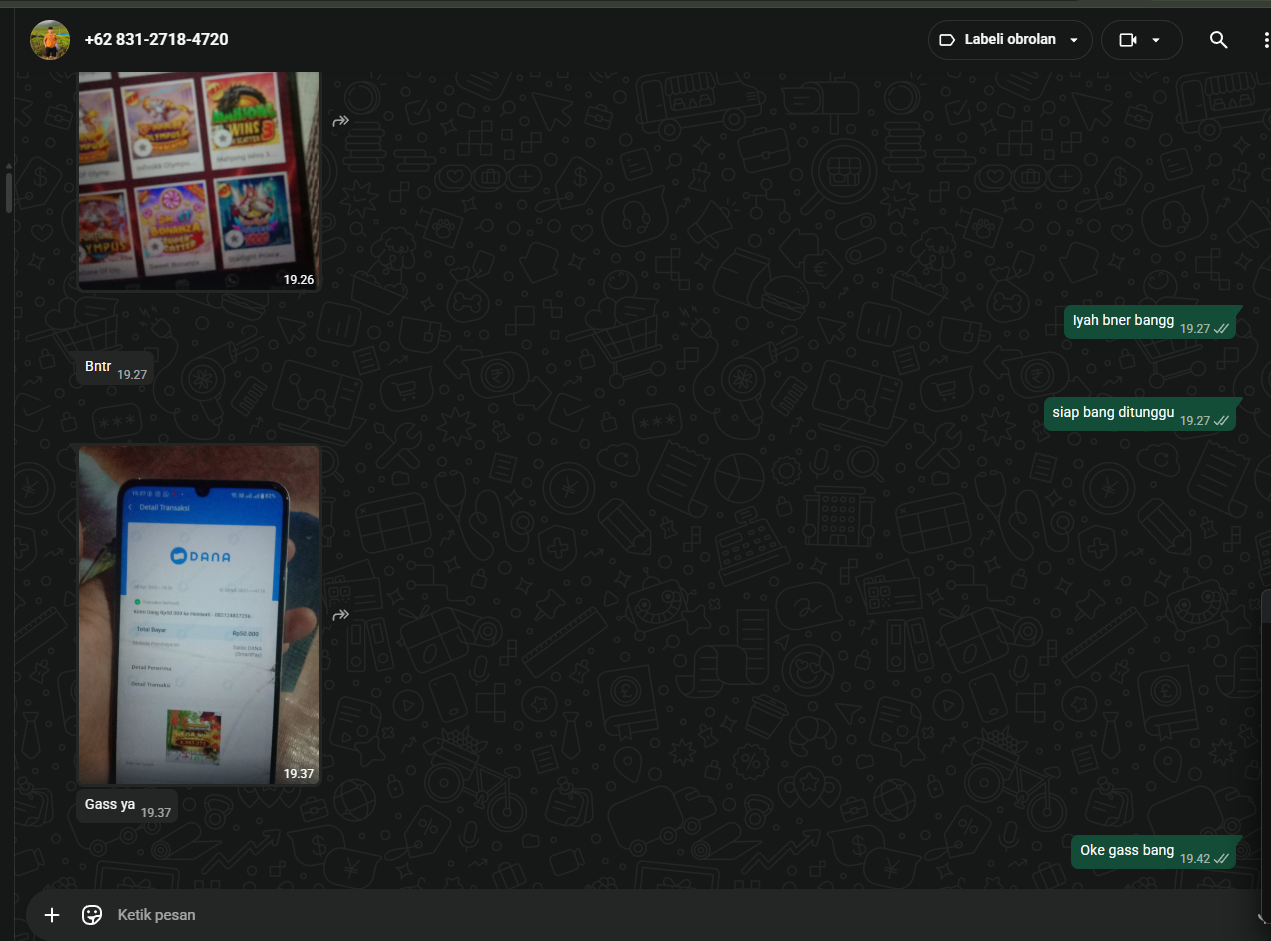Screen dimensions: 1271x941
Task: Expand the Labeli obrolan dropdown arrow
Action: 1074,41
